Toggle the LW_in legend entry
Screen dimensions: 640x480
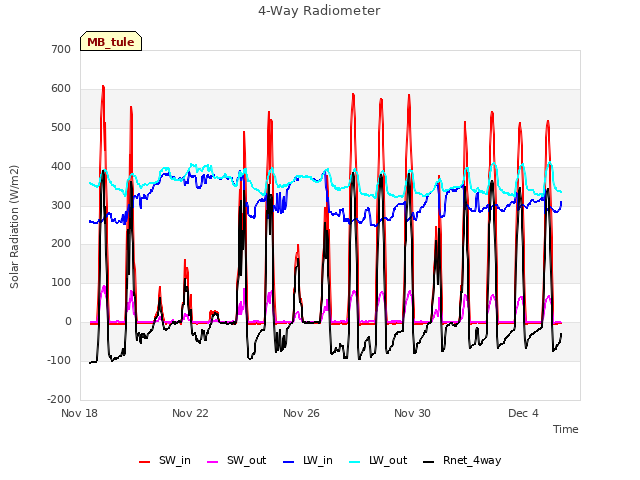[x=308, y=460]
